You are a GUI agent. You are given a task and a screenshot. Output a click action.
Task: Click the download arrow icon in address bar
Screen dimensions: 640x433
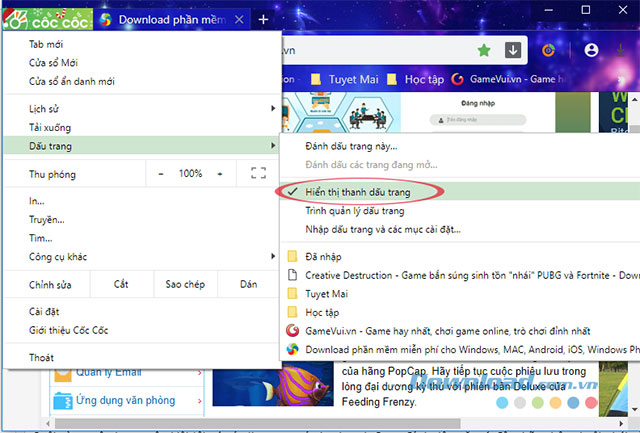click(512, 49)
